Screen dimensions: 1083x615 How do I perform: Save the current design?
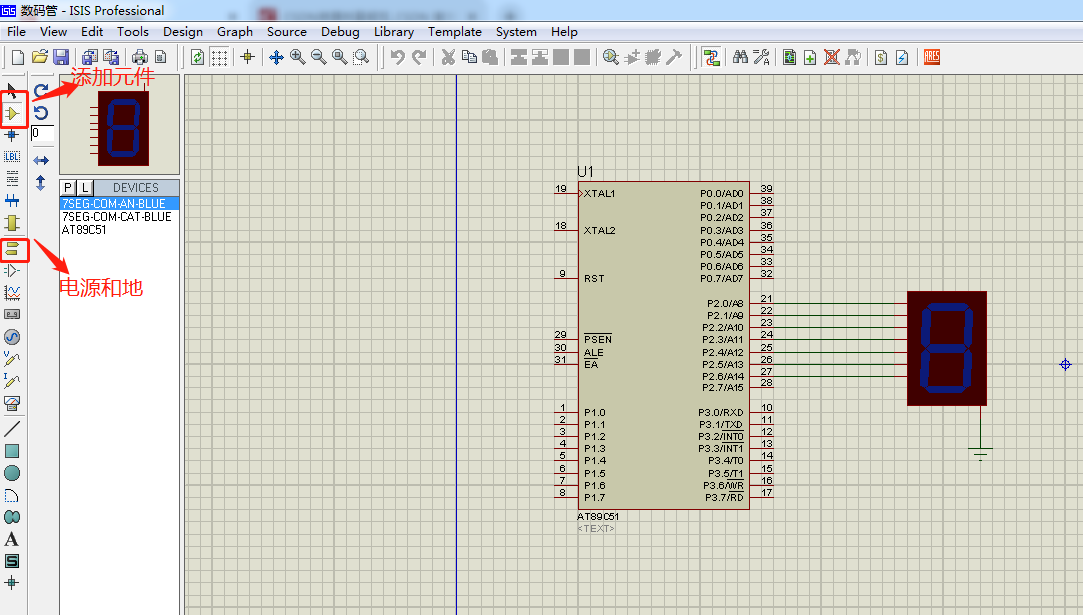click(x=61, y=57)
